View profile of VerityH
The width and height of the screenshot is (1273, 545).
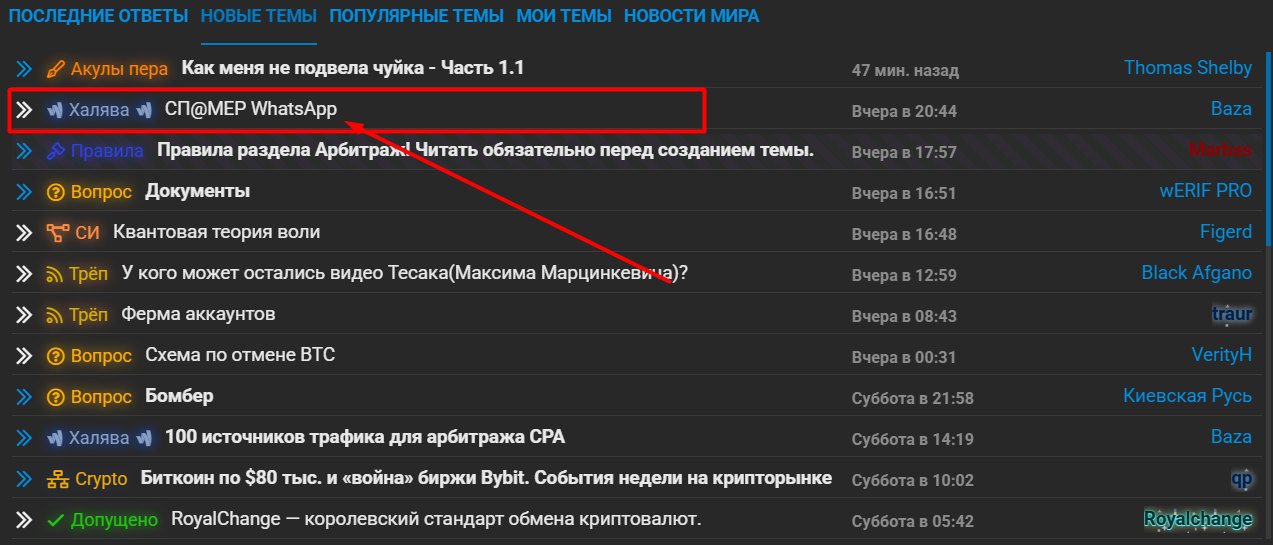coord(1222,355)
